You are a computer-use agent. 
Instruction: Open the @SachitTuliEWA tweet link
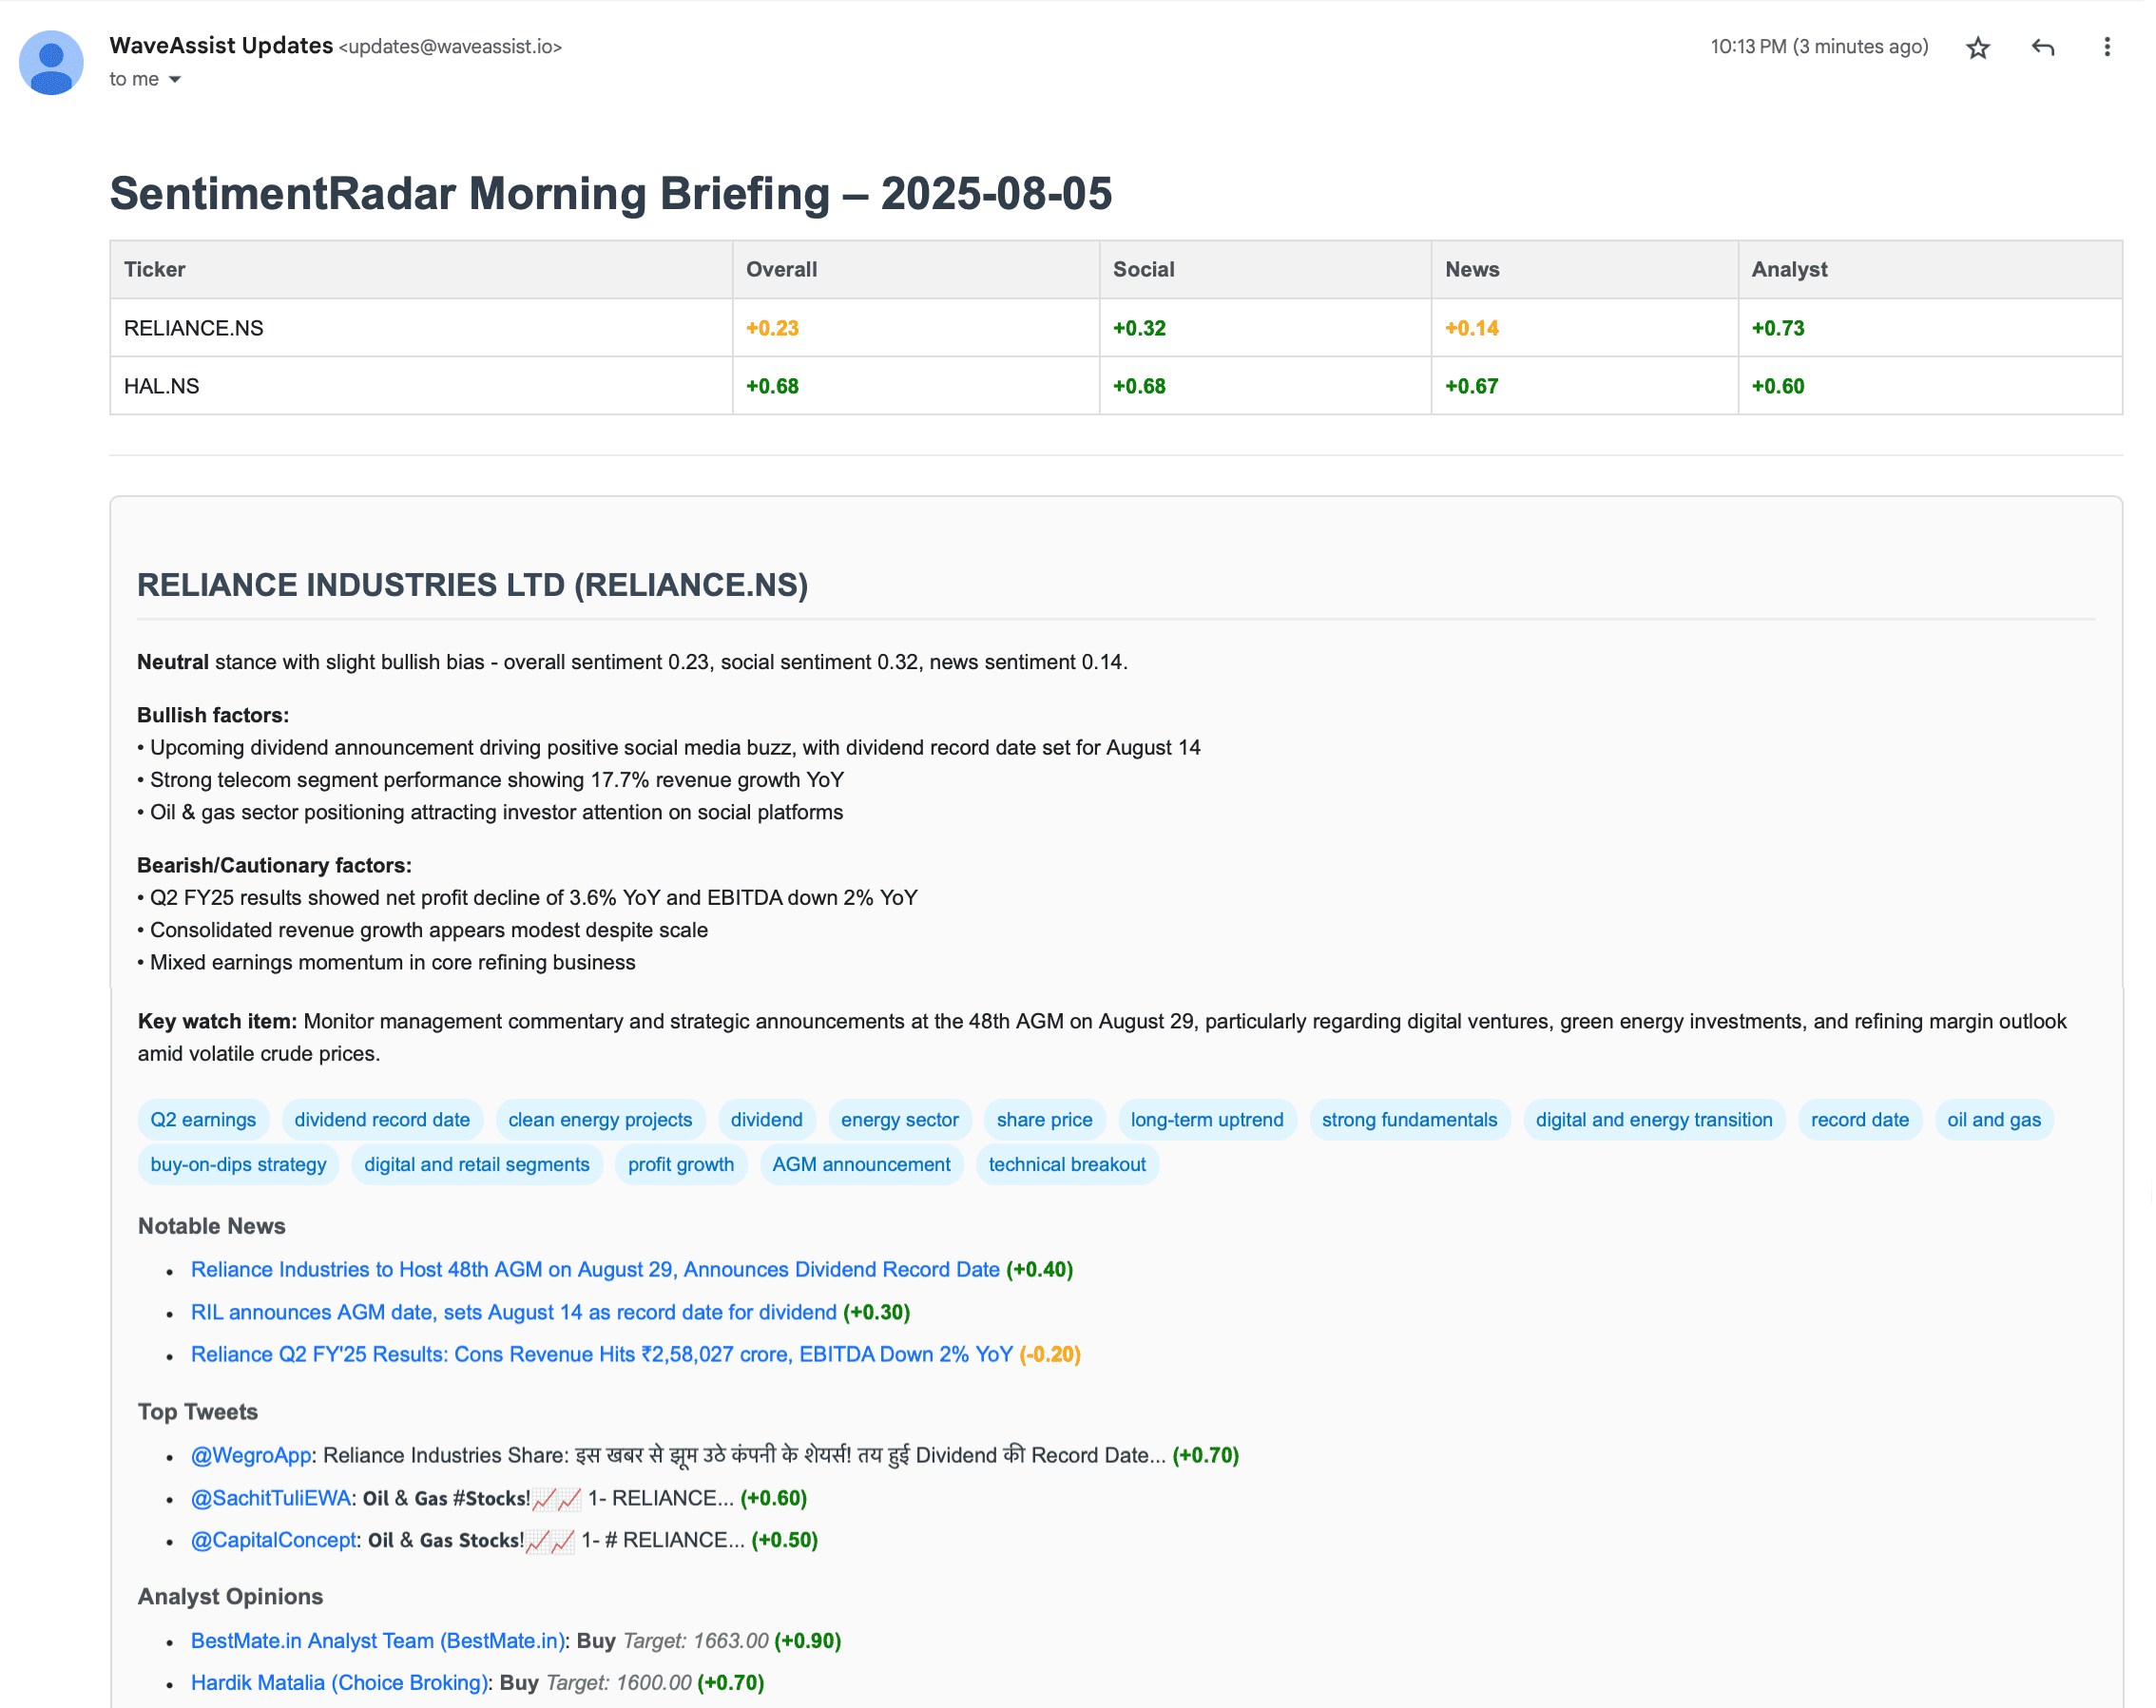(271, 1498)
